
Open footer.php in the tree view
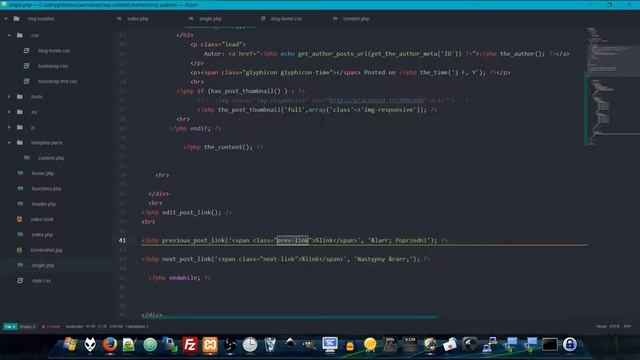(43, 173)
